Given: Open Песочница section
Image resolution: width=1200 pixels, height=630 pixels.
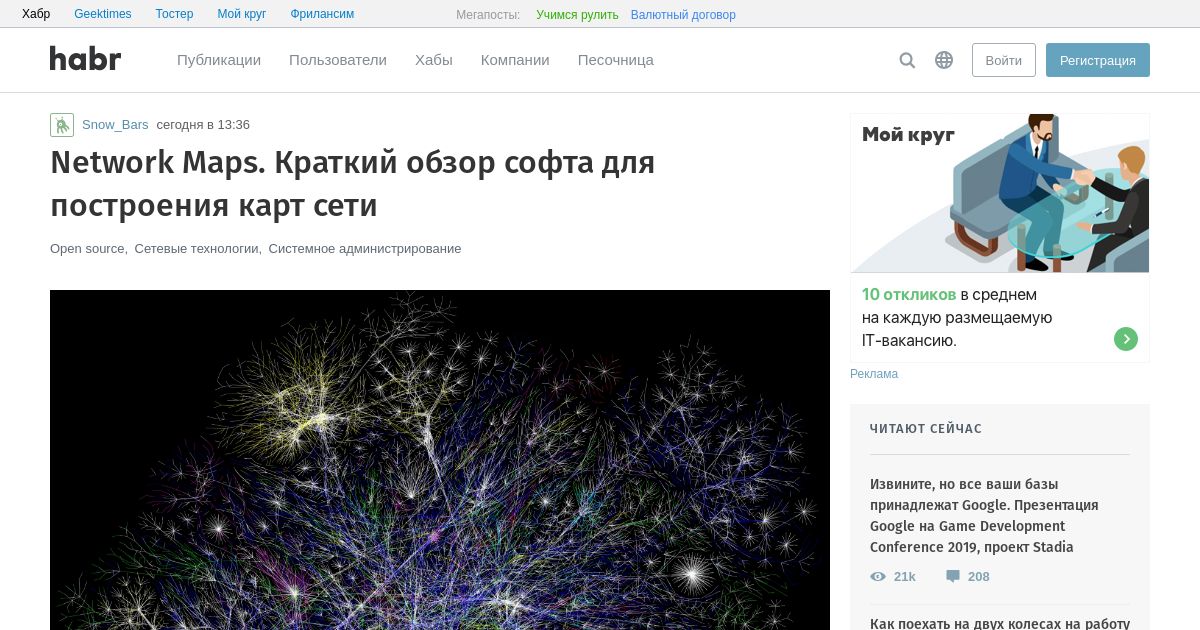Looking at the screenshot, I should (616, 60).
